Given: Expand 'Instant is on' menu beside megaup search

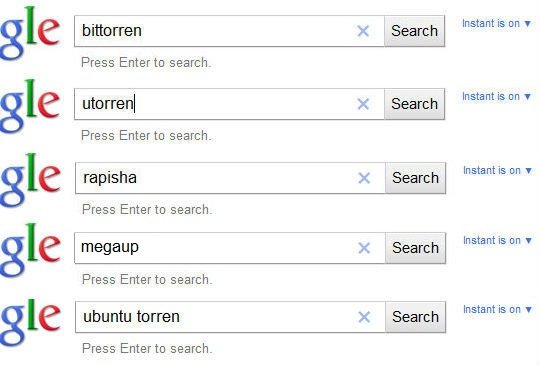Looking at the screenshot, I should point(497,240).
